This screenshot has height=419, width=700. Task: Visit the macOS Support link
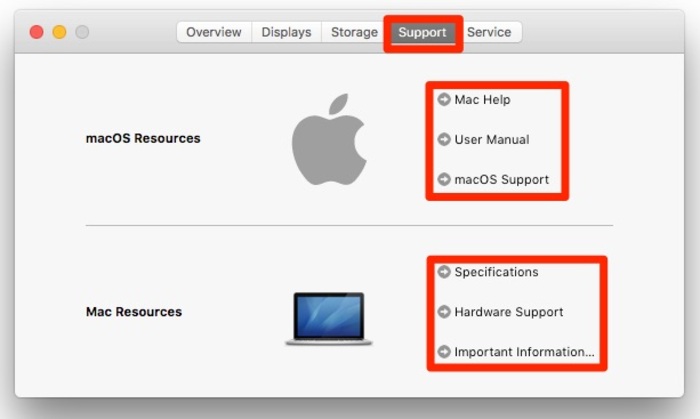click(x=501, y=180)
